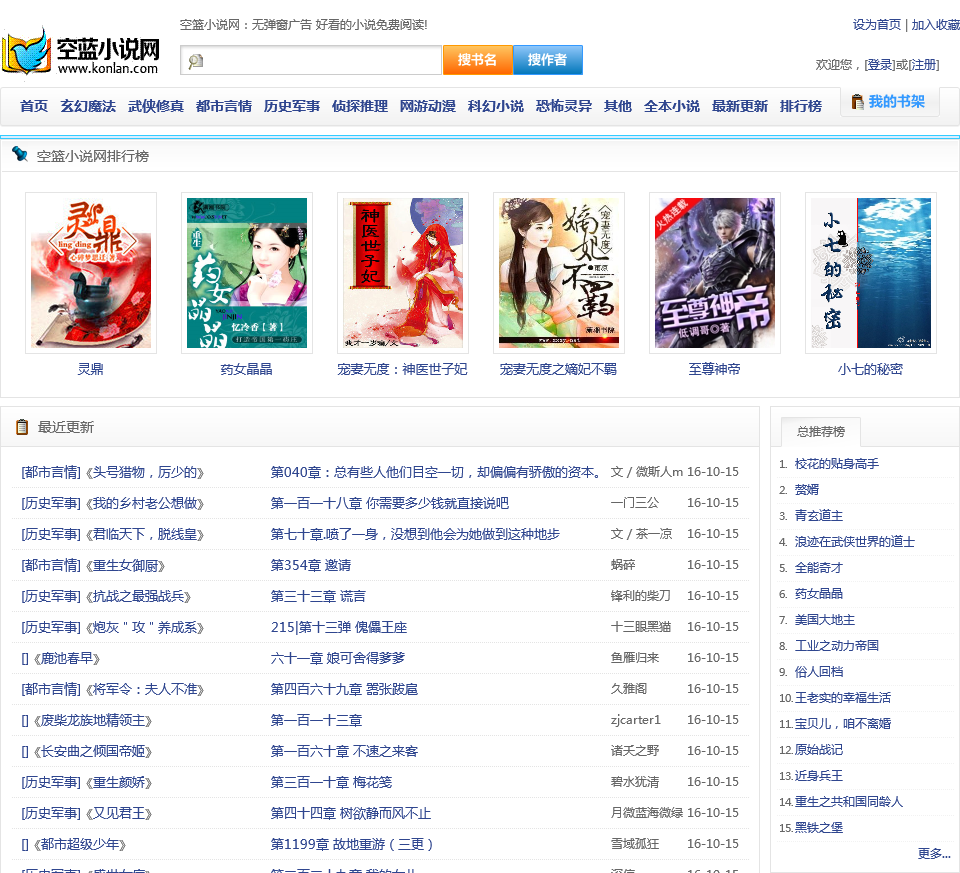Open the 网游动漫 category
The image size is (960, 873).
click(x=428, y=106)
